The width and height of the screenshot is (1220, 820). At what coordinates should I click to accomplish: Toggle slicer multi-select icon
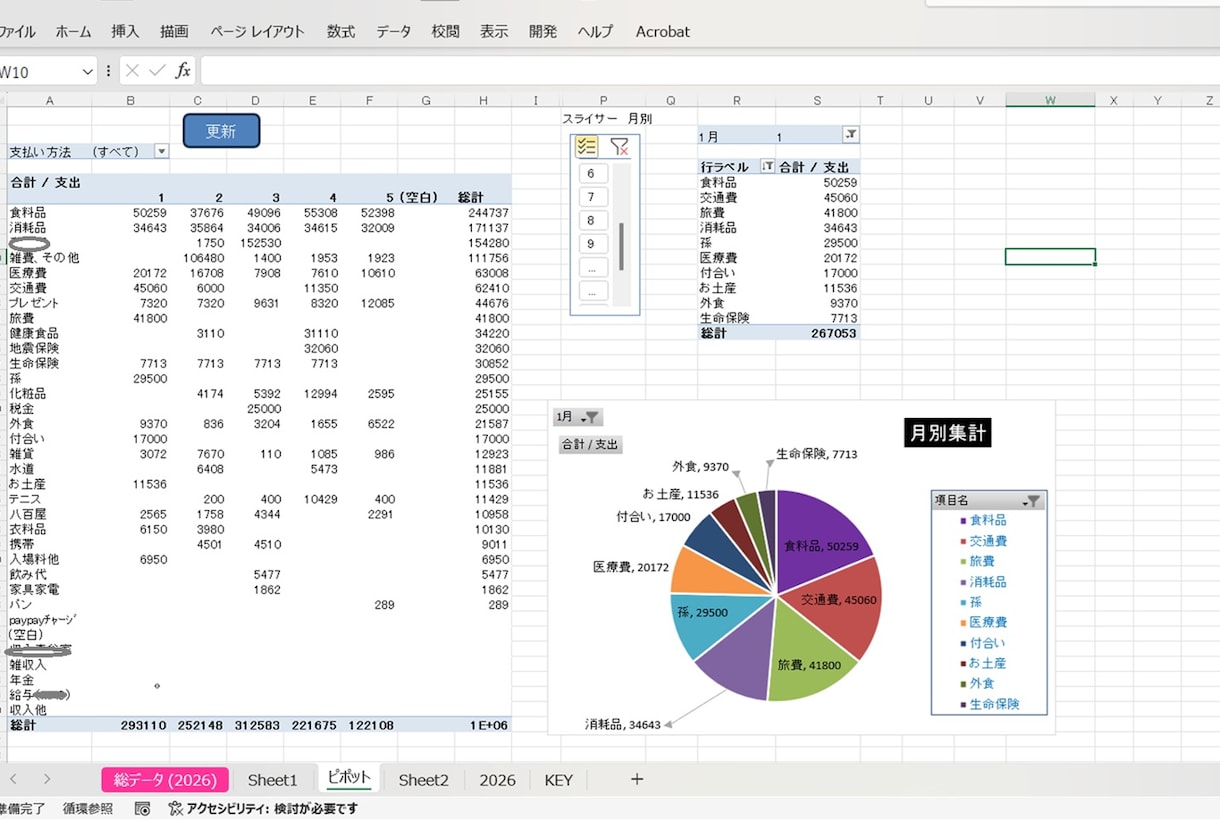[x=587, y=147]
